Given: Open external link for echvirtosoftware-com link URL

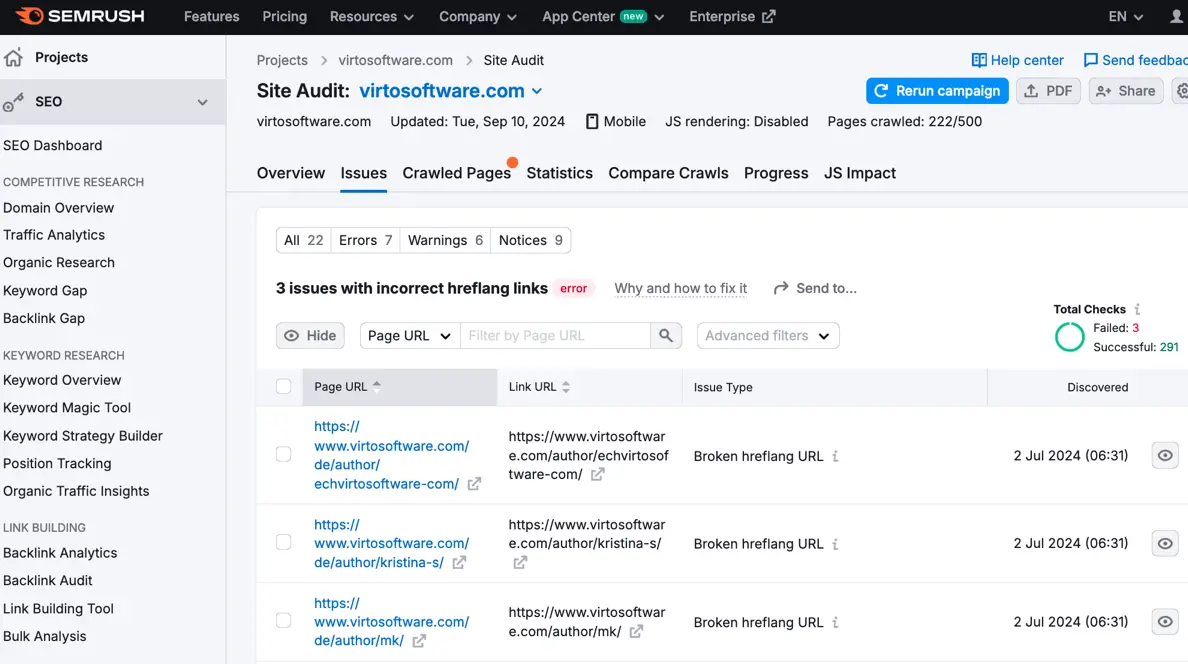Looking at the screenshot, I should click(x=597, y=475).
